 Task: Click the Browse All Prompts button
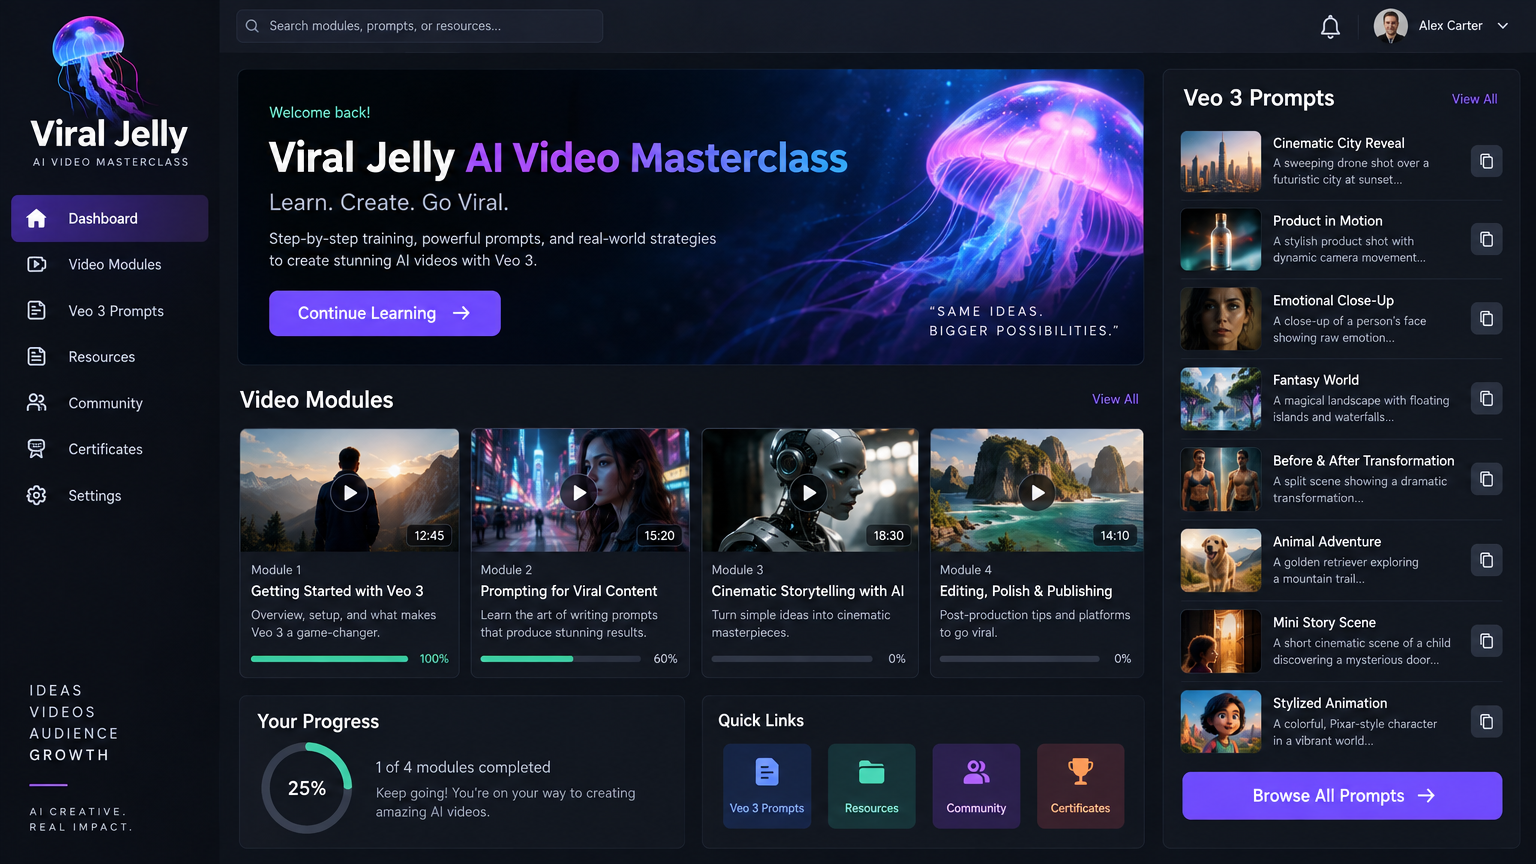(1342, 796)
